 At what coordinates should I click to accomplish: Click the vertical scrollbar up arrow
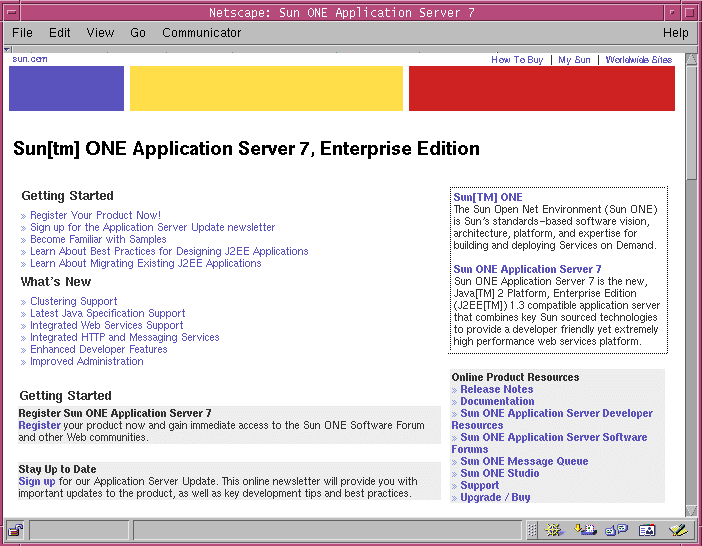[691, 59]
